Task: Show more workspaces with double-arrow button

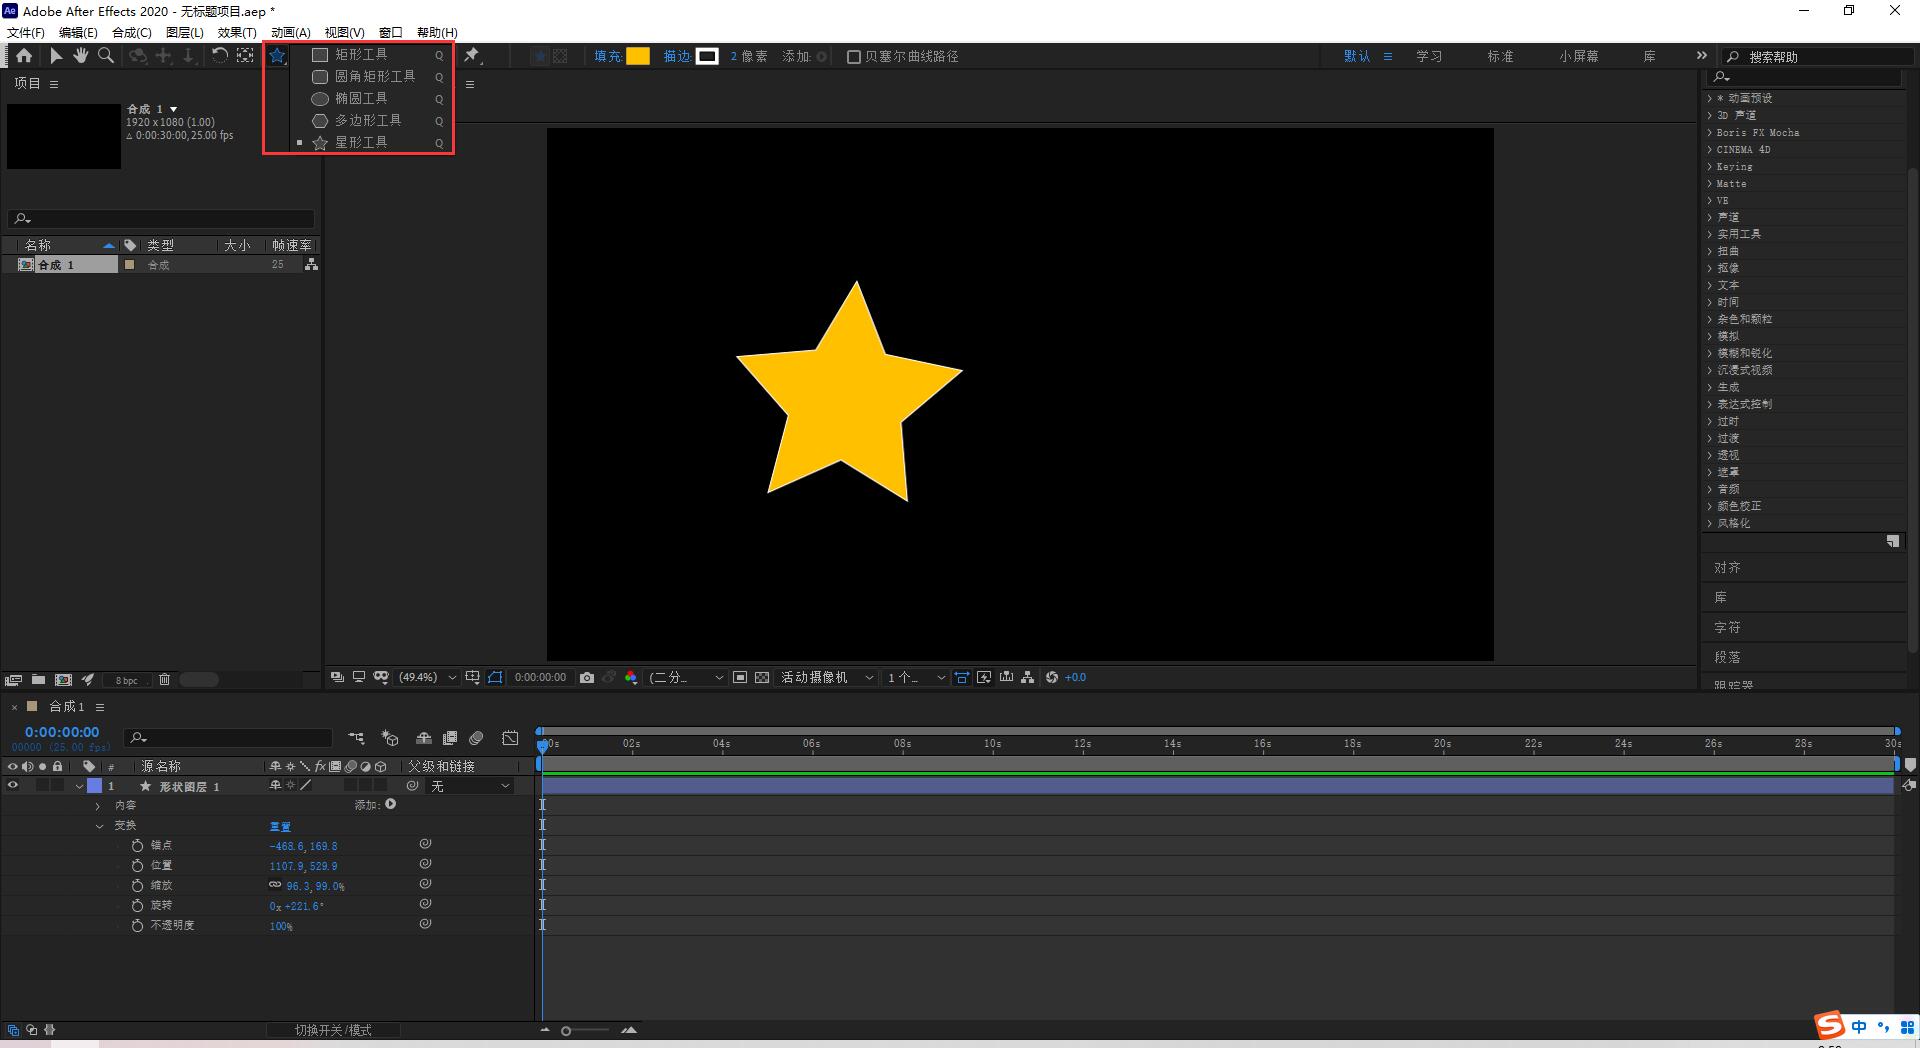Action: click(1702, 56)
